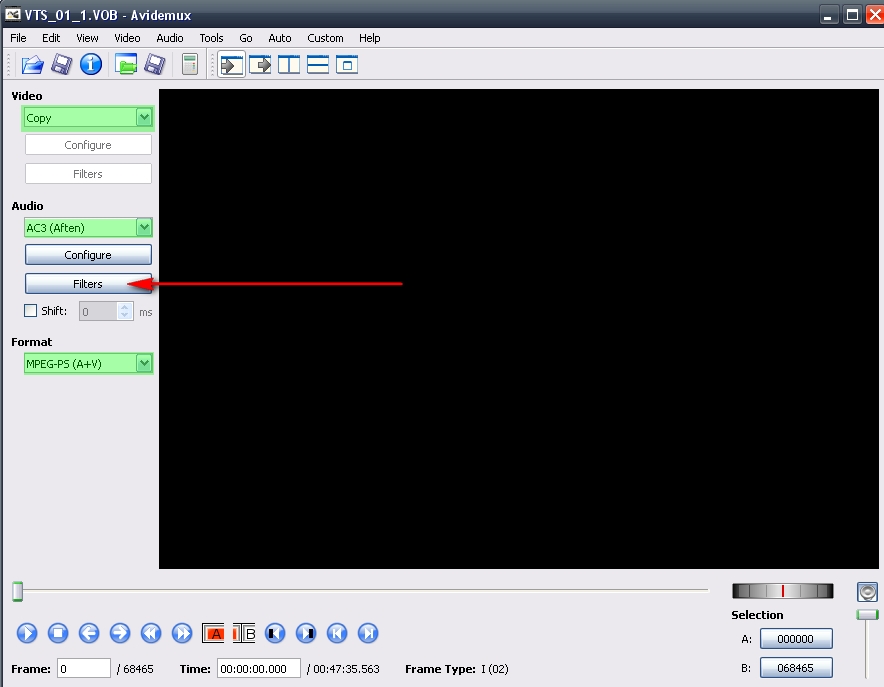Click the Frame number input field
Viewport: 884px width, 687px height.
coord(83,668)
